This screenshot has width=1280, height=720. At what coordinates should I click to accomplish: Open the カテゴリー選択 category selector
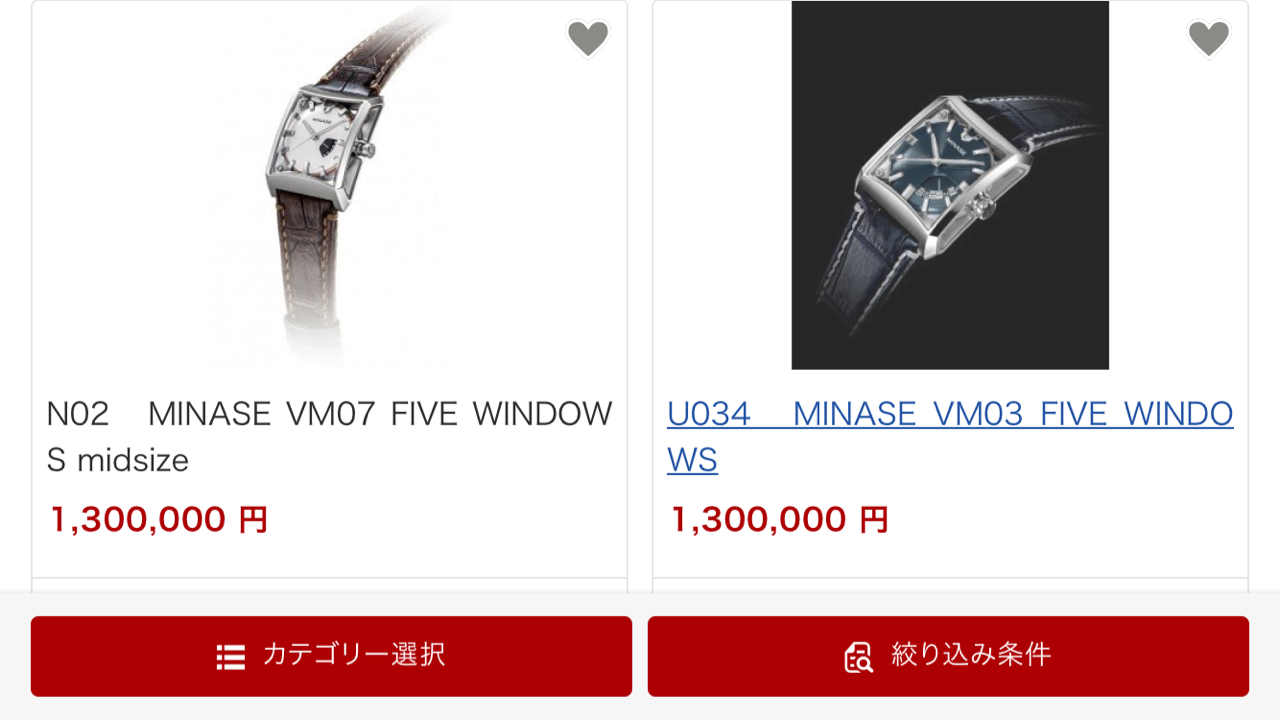coord(331,656)
